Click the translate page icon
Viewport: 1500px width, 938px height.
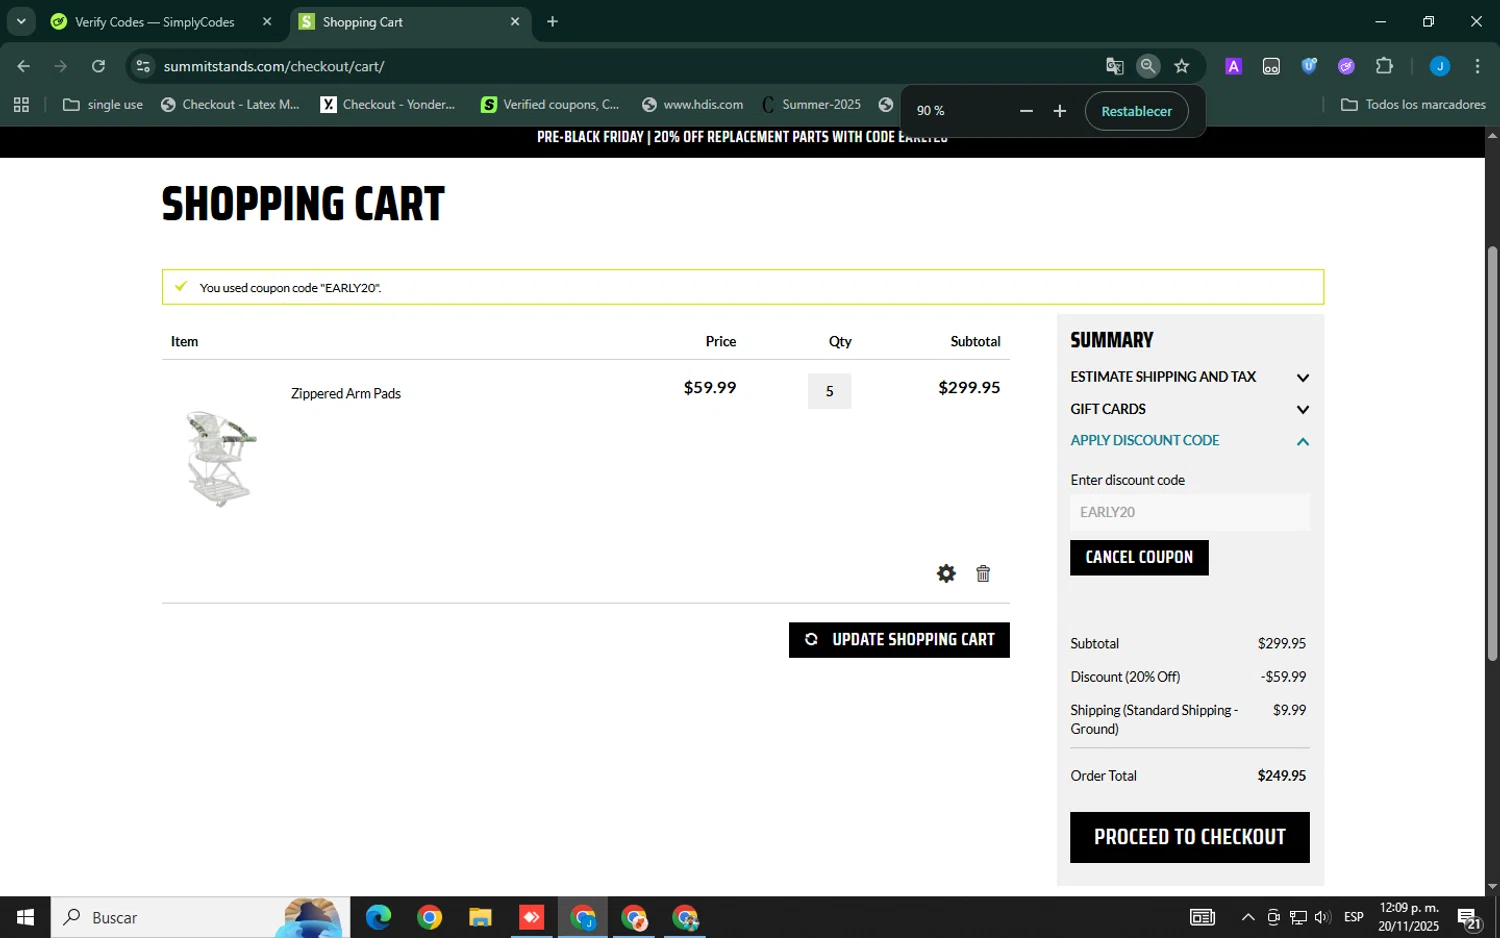pos(1114,66)
